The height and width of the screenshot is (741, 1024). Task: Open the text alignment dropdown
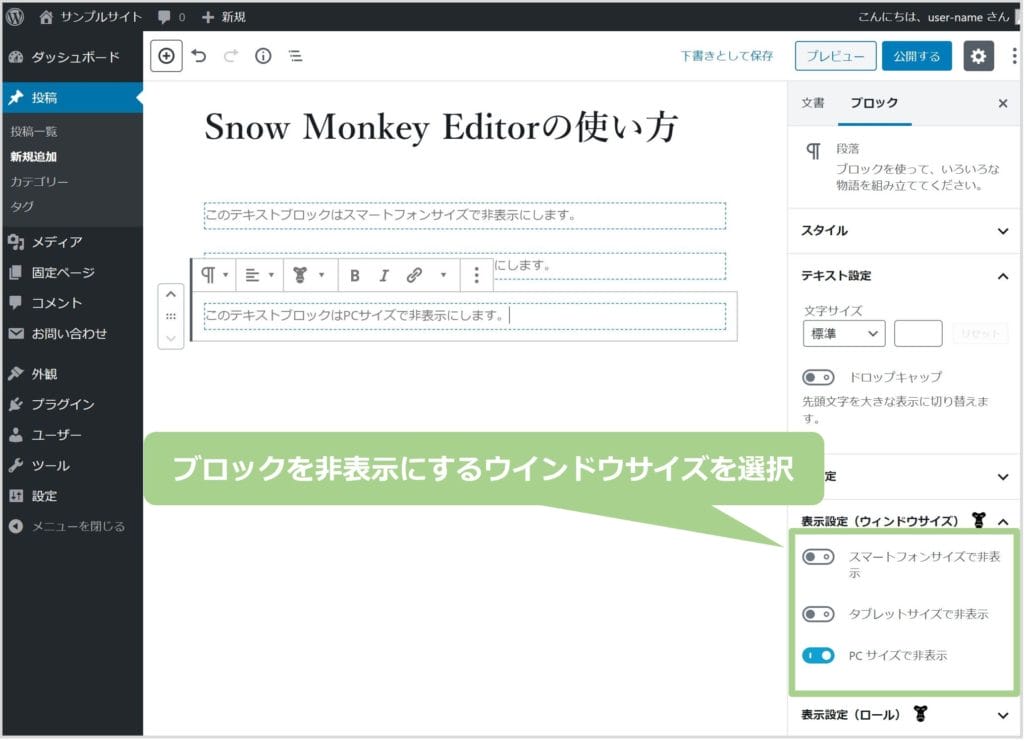pyautogui.click(x=259, y=276)
